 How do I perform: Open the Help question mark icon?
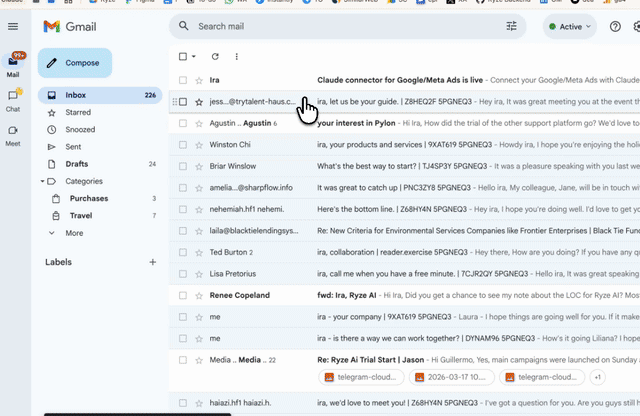(615, 27)
